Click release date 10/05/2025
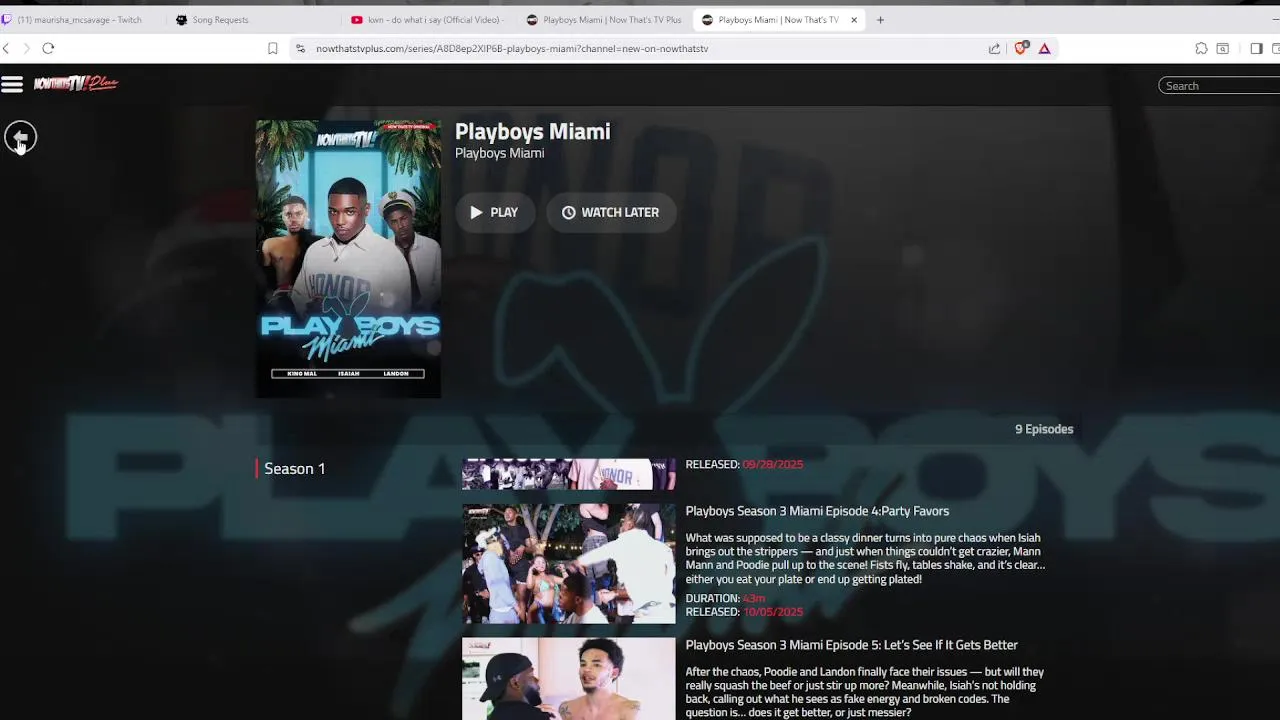Image resolution: width=1280 pixels, height=720 pixels. [773, 612]
